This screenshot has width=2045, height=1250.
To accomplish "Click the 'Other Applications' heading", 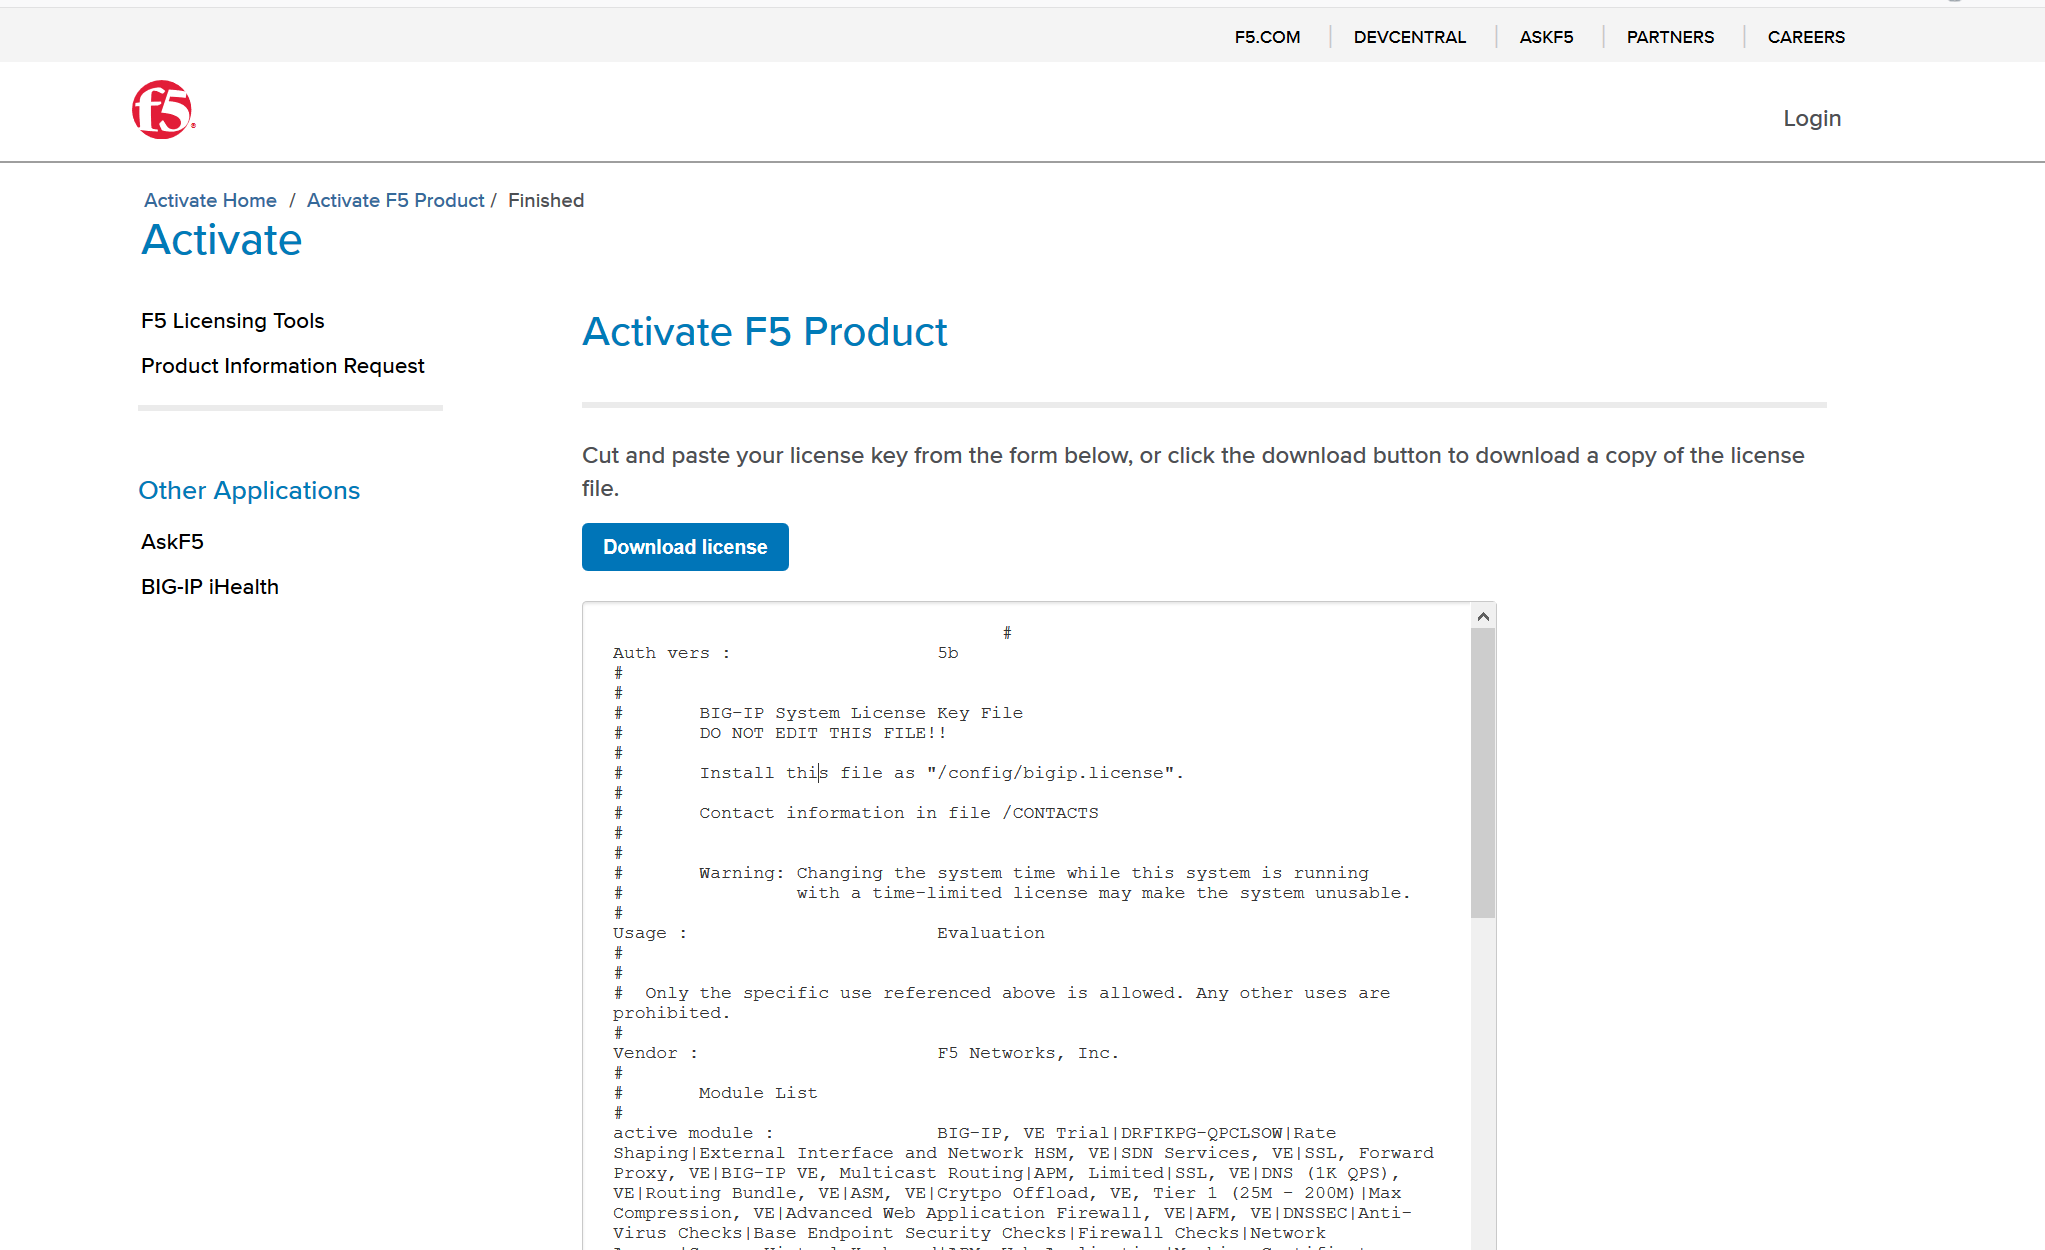I will pos(249,491).
